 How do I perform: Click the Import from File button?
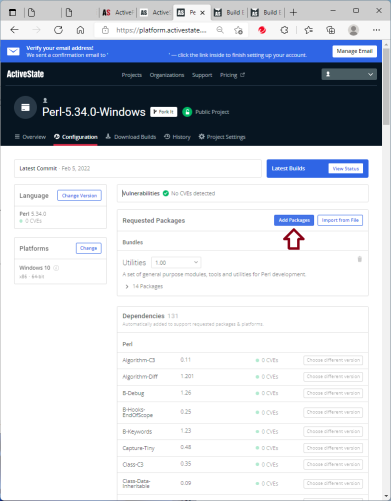340,220
